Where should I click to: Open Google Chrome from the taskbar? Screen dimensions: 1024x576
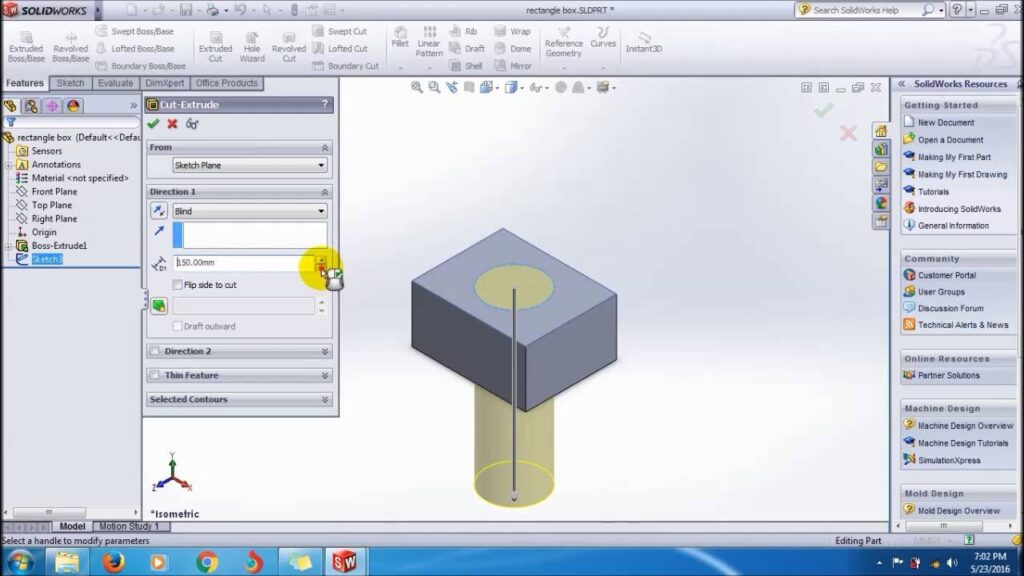click(207, 562)
